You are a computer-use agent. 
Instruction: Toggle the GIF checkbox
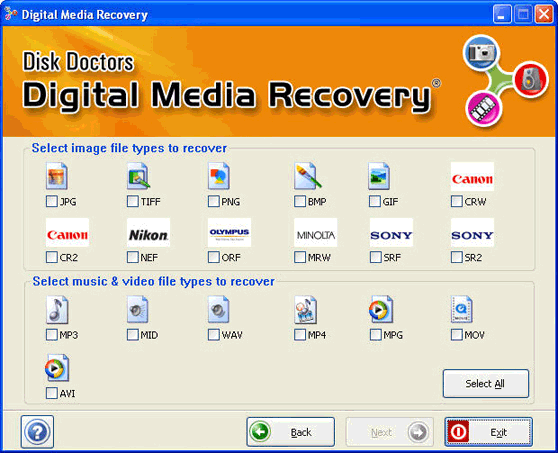(375, 201)
